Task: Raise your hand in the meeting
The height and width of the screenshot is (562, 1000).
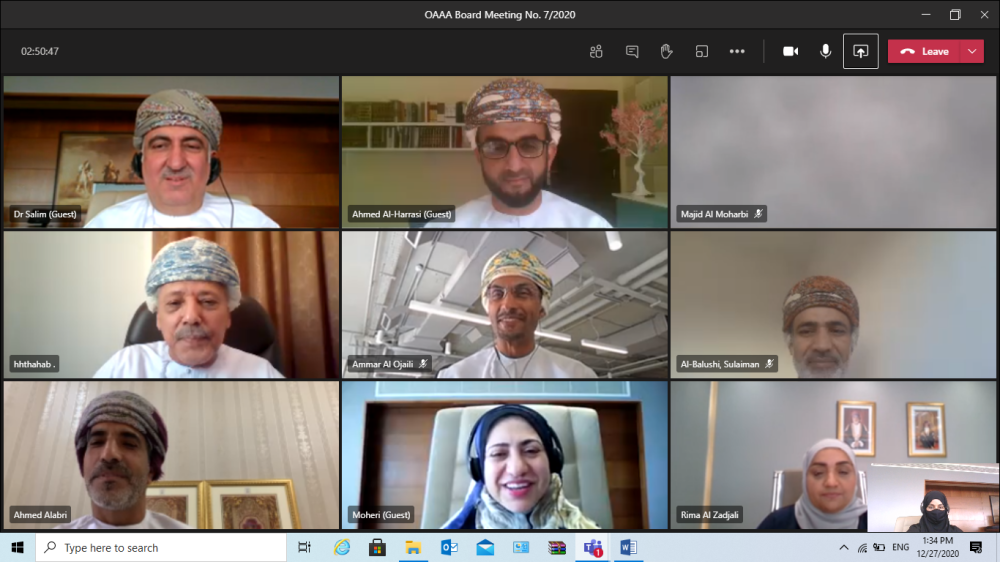Action: 666,51
